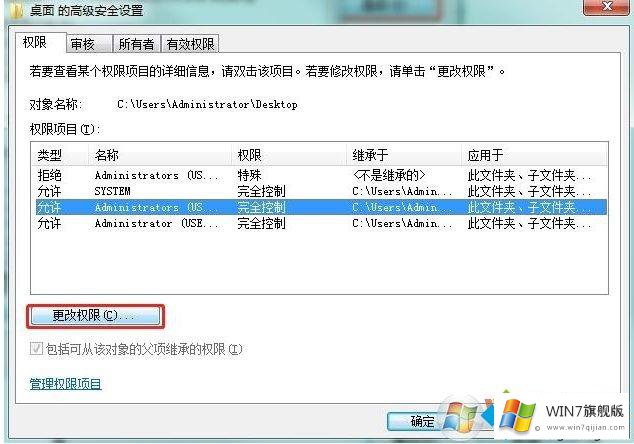Sort by the 名称 column header
634x444 pixels.
(x=160, y=154)
